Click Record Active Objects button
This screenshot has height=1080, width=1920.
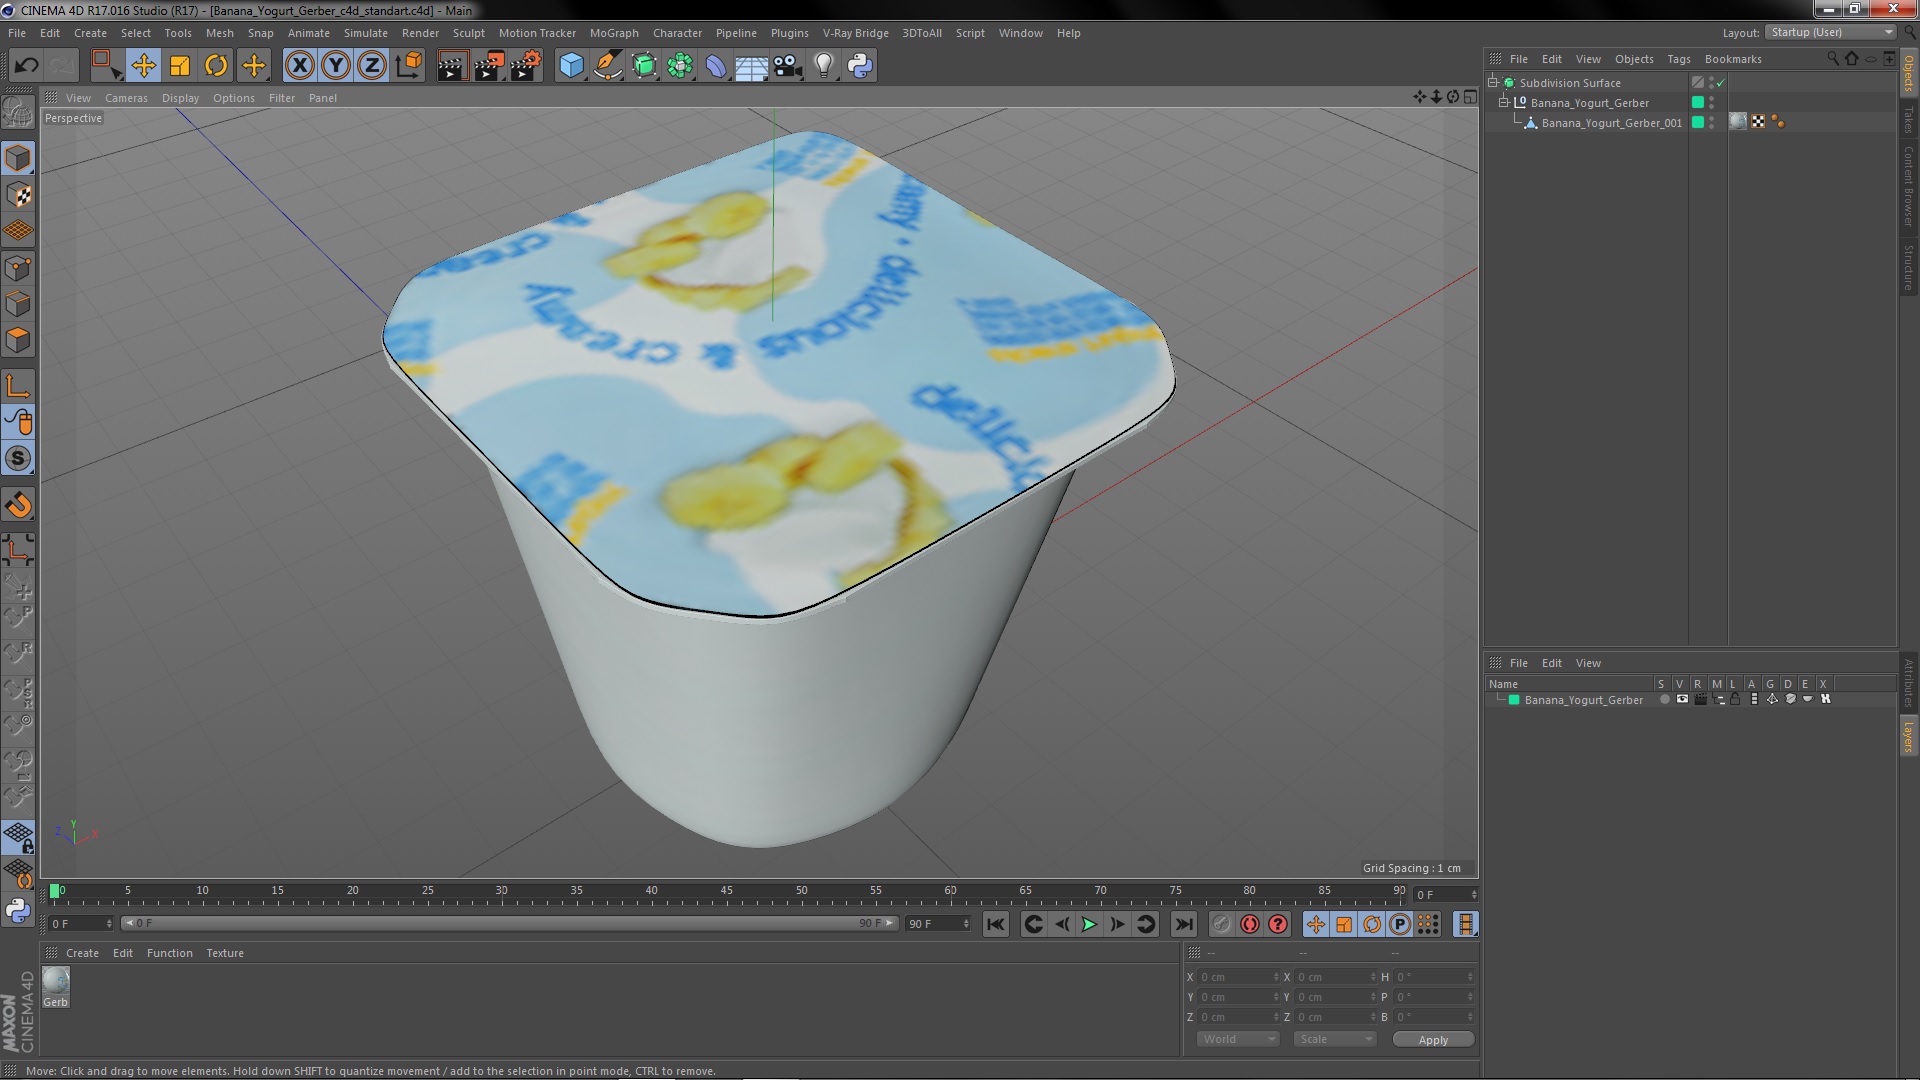coord(1221,925)
